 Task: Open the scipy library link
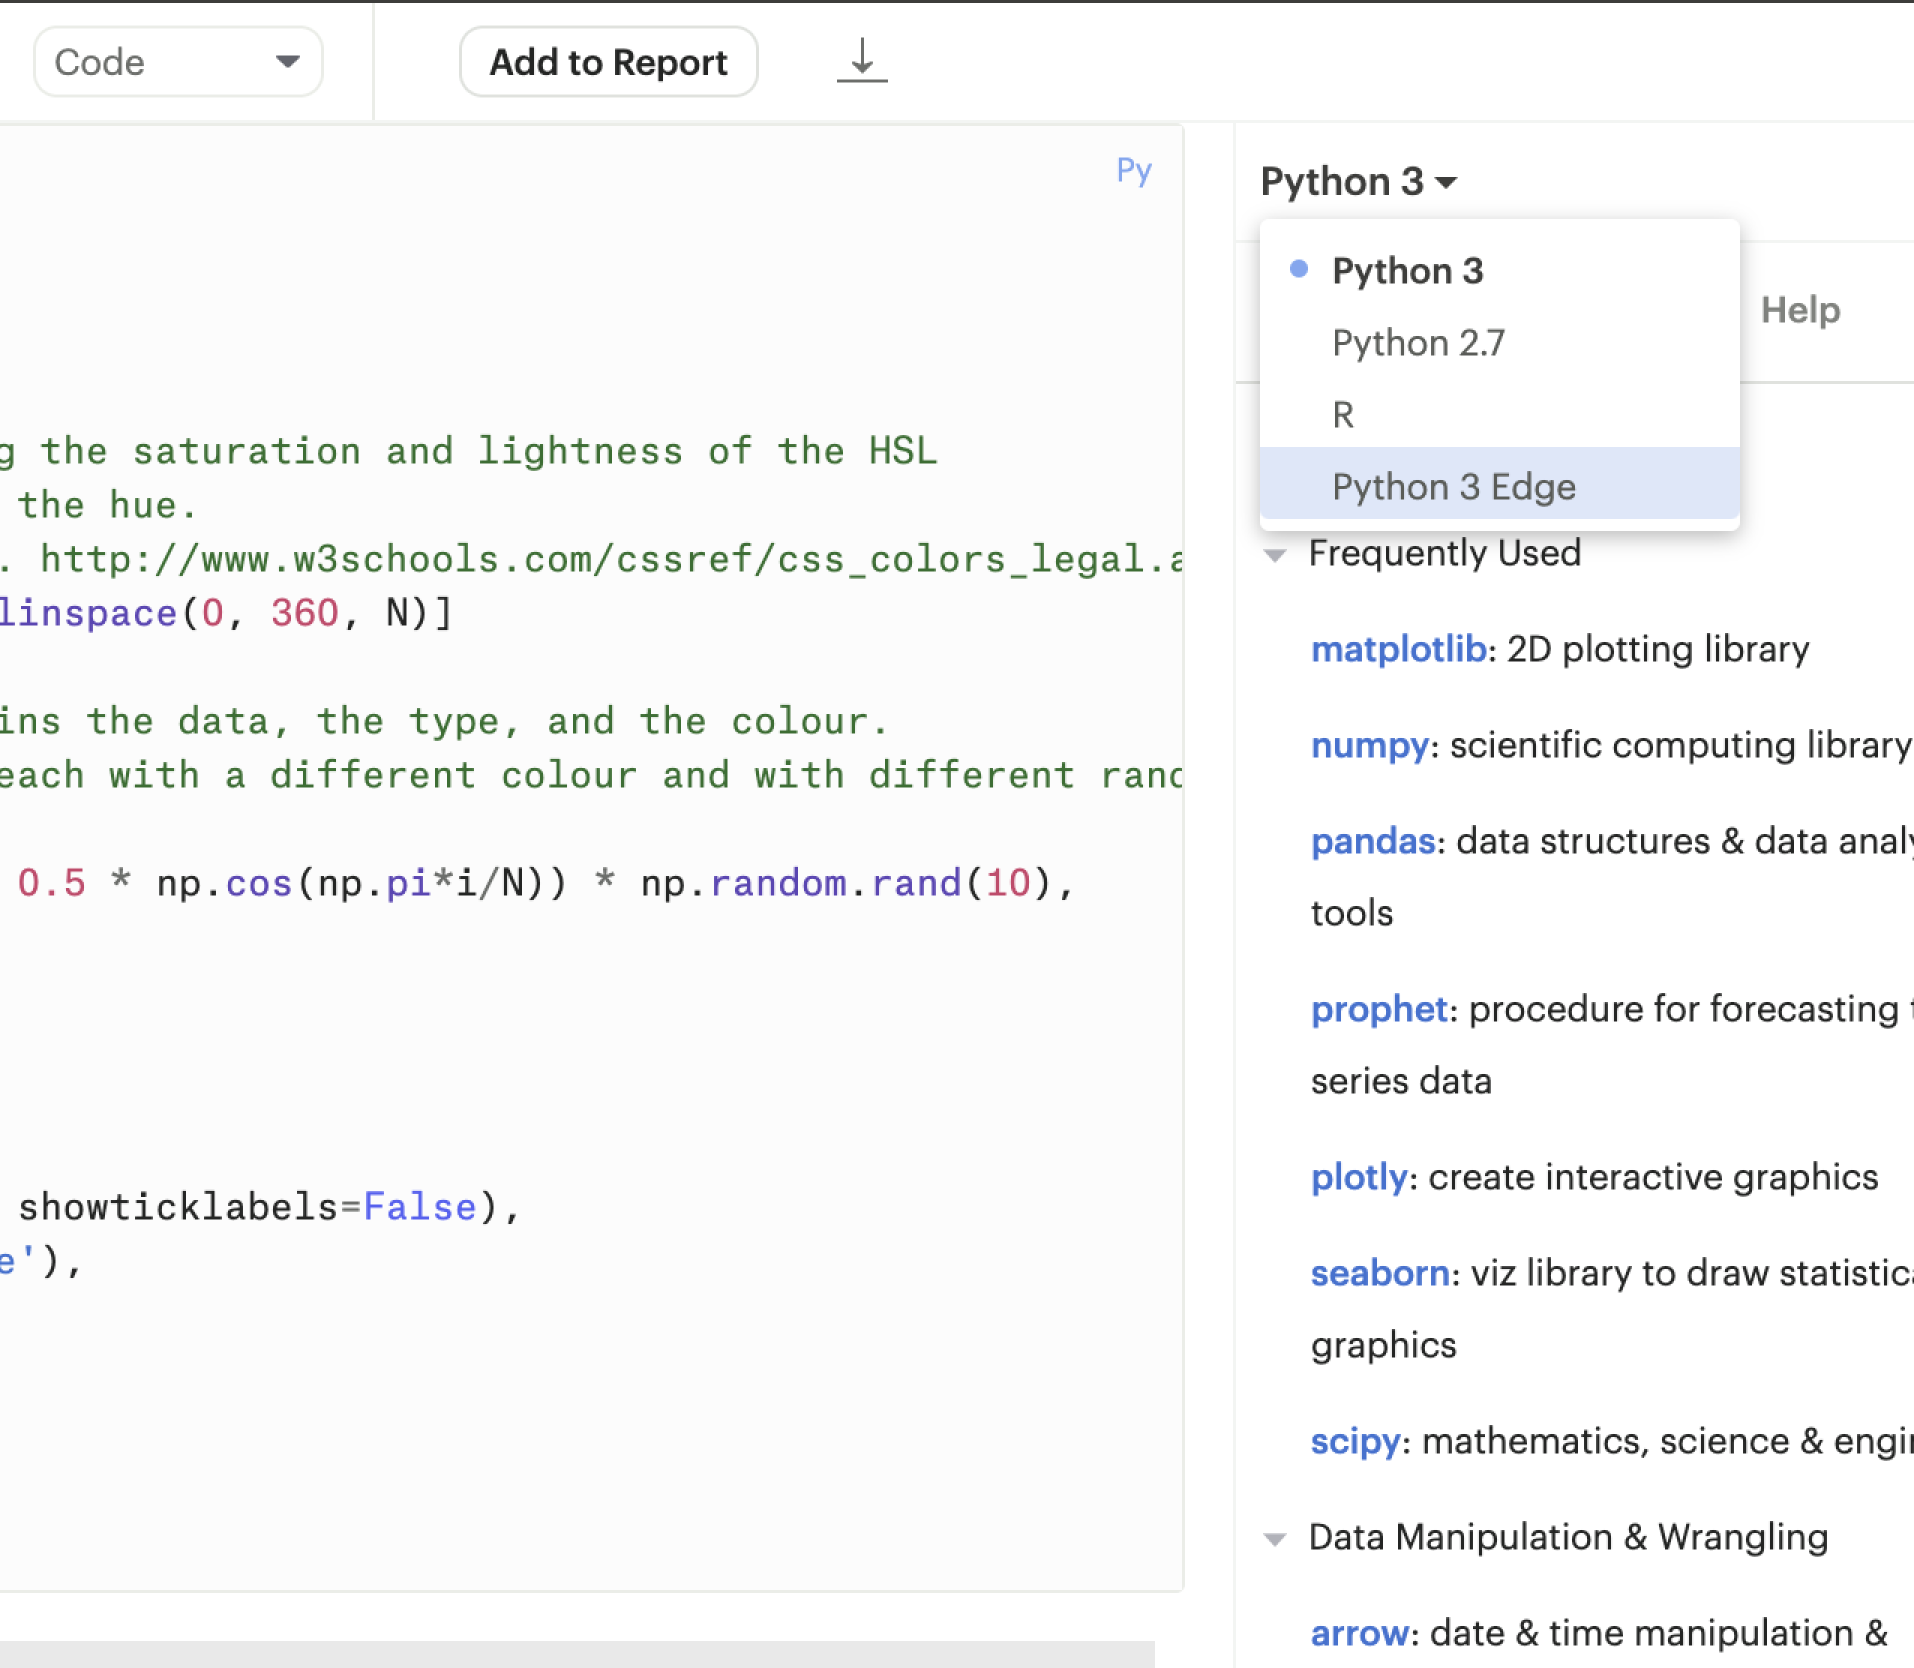click(1355, 1441)
